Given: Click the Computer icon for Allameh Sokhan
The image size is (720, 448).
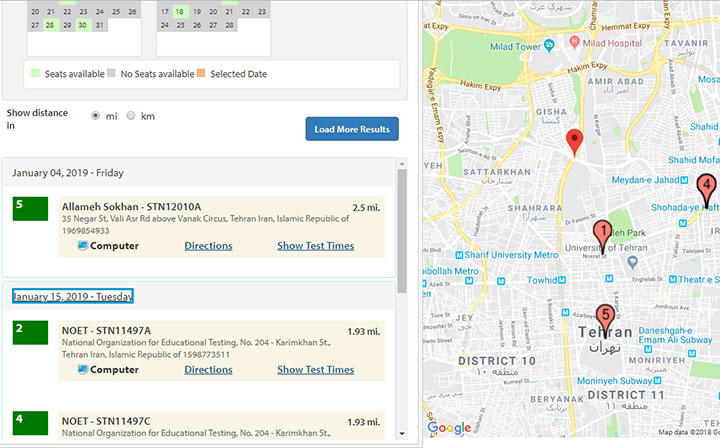Looking at the screenshot, I should 83,246.
